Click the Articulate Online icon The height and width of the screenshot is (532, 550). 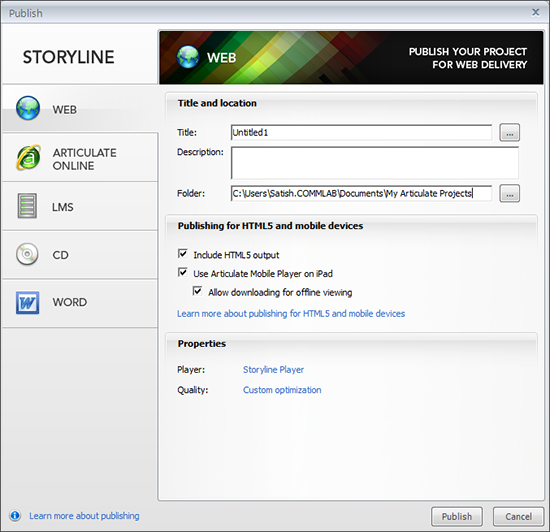[x=28, y=157]
